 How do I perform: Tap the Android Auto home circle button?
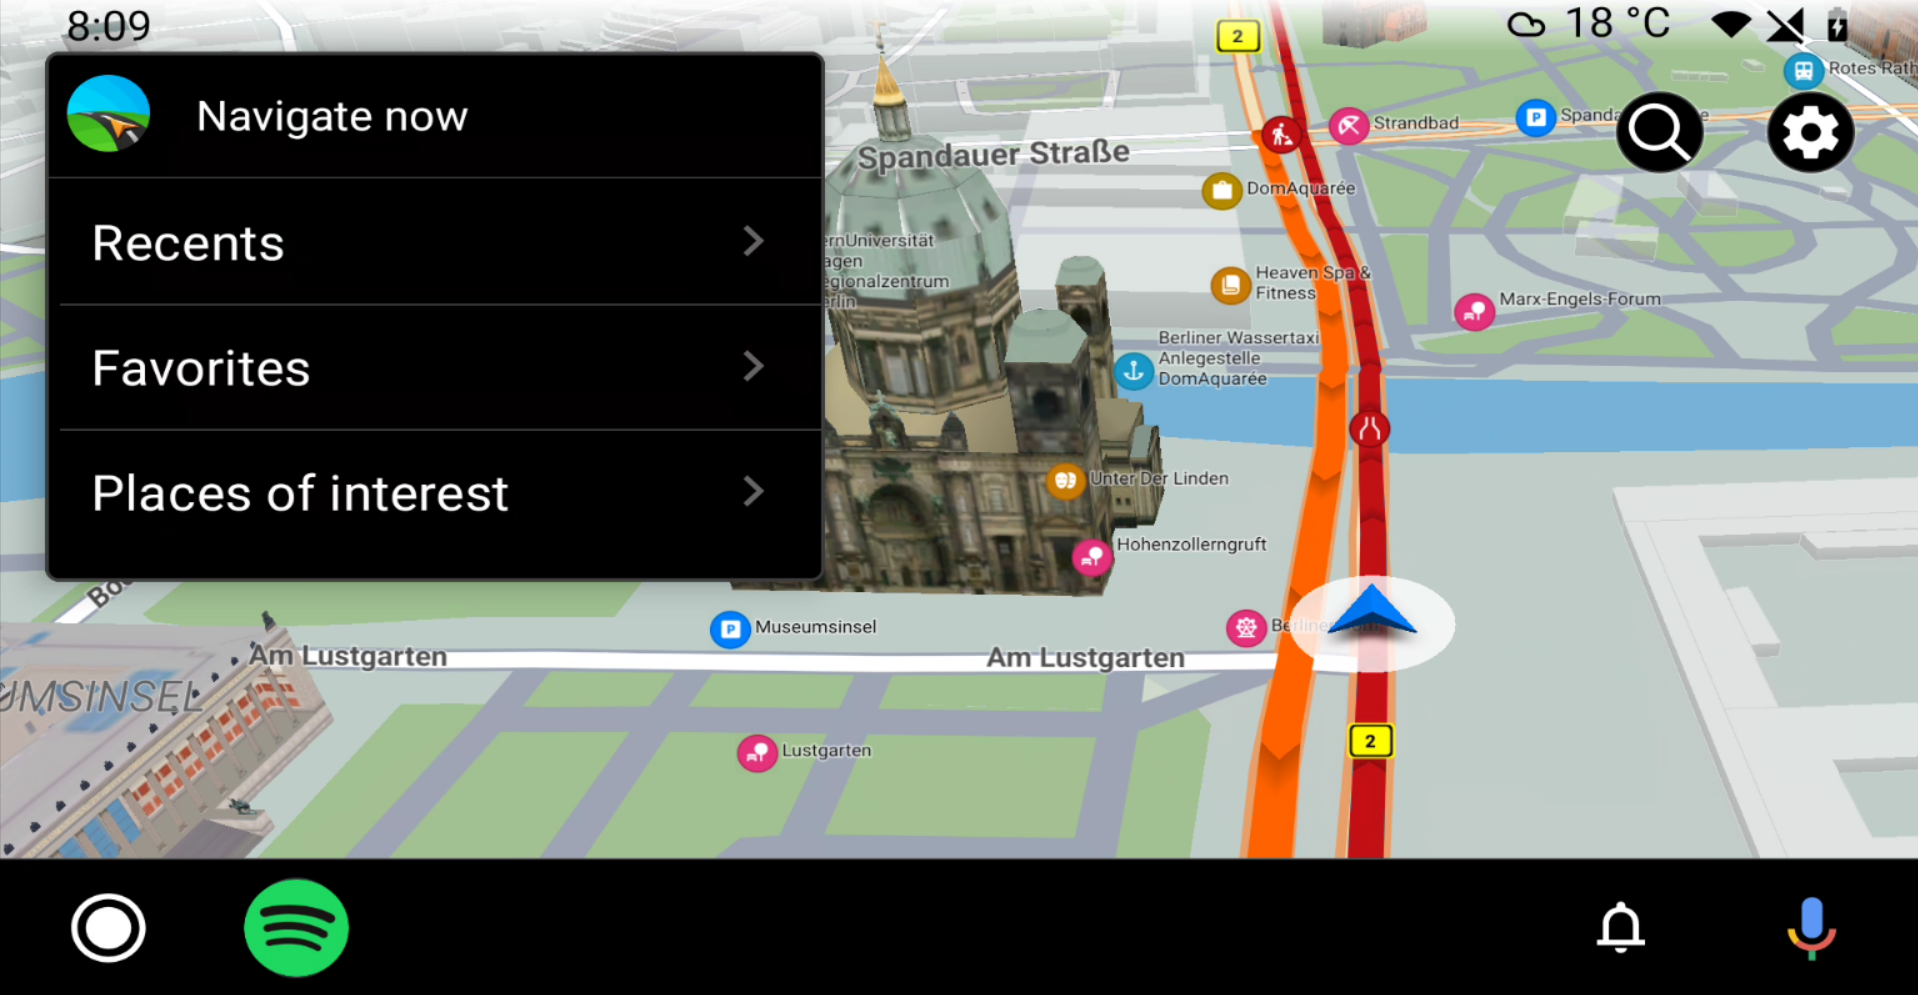point(108,927)
